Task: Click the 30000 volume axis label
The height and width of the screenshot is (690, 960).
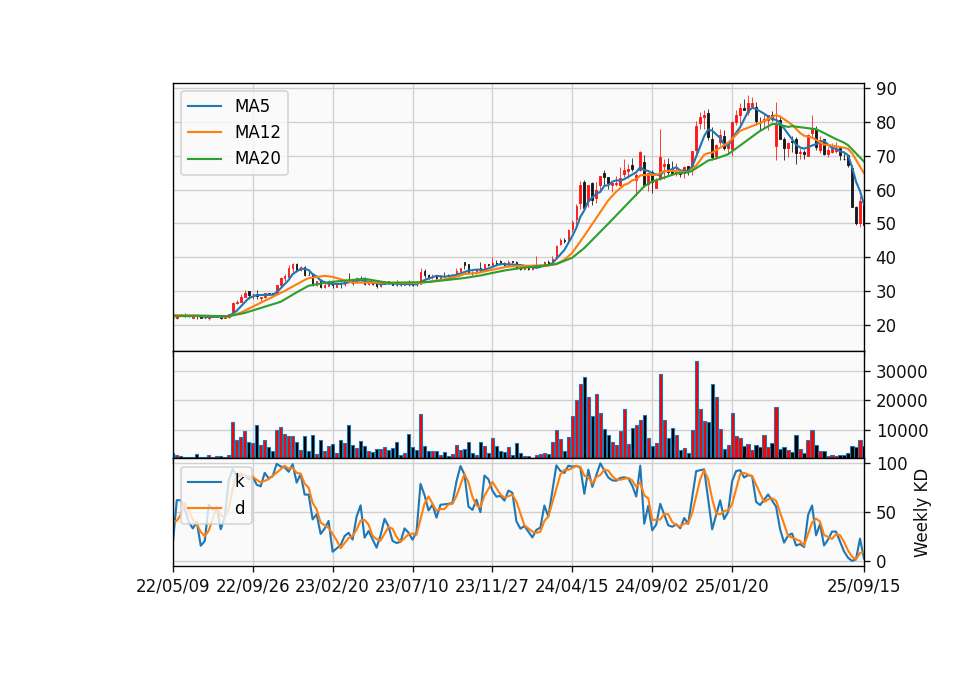Action: 901,372
